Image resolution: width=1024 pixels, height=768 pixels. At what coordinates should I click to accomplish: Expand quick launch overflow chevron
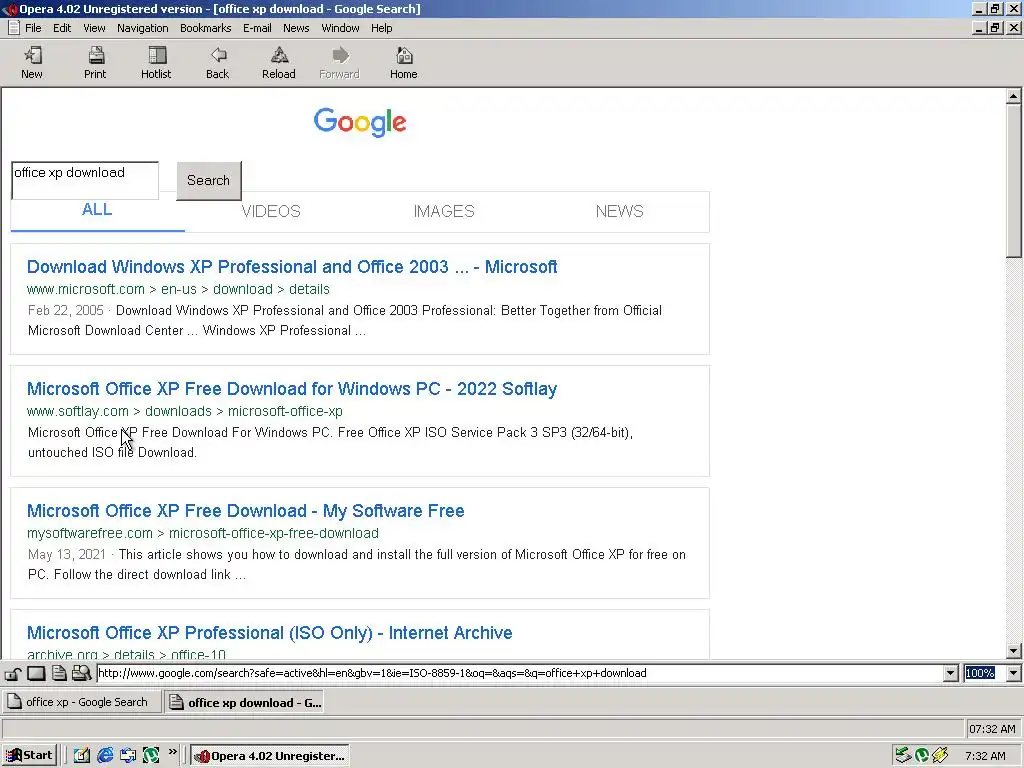(172, 752)
